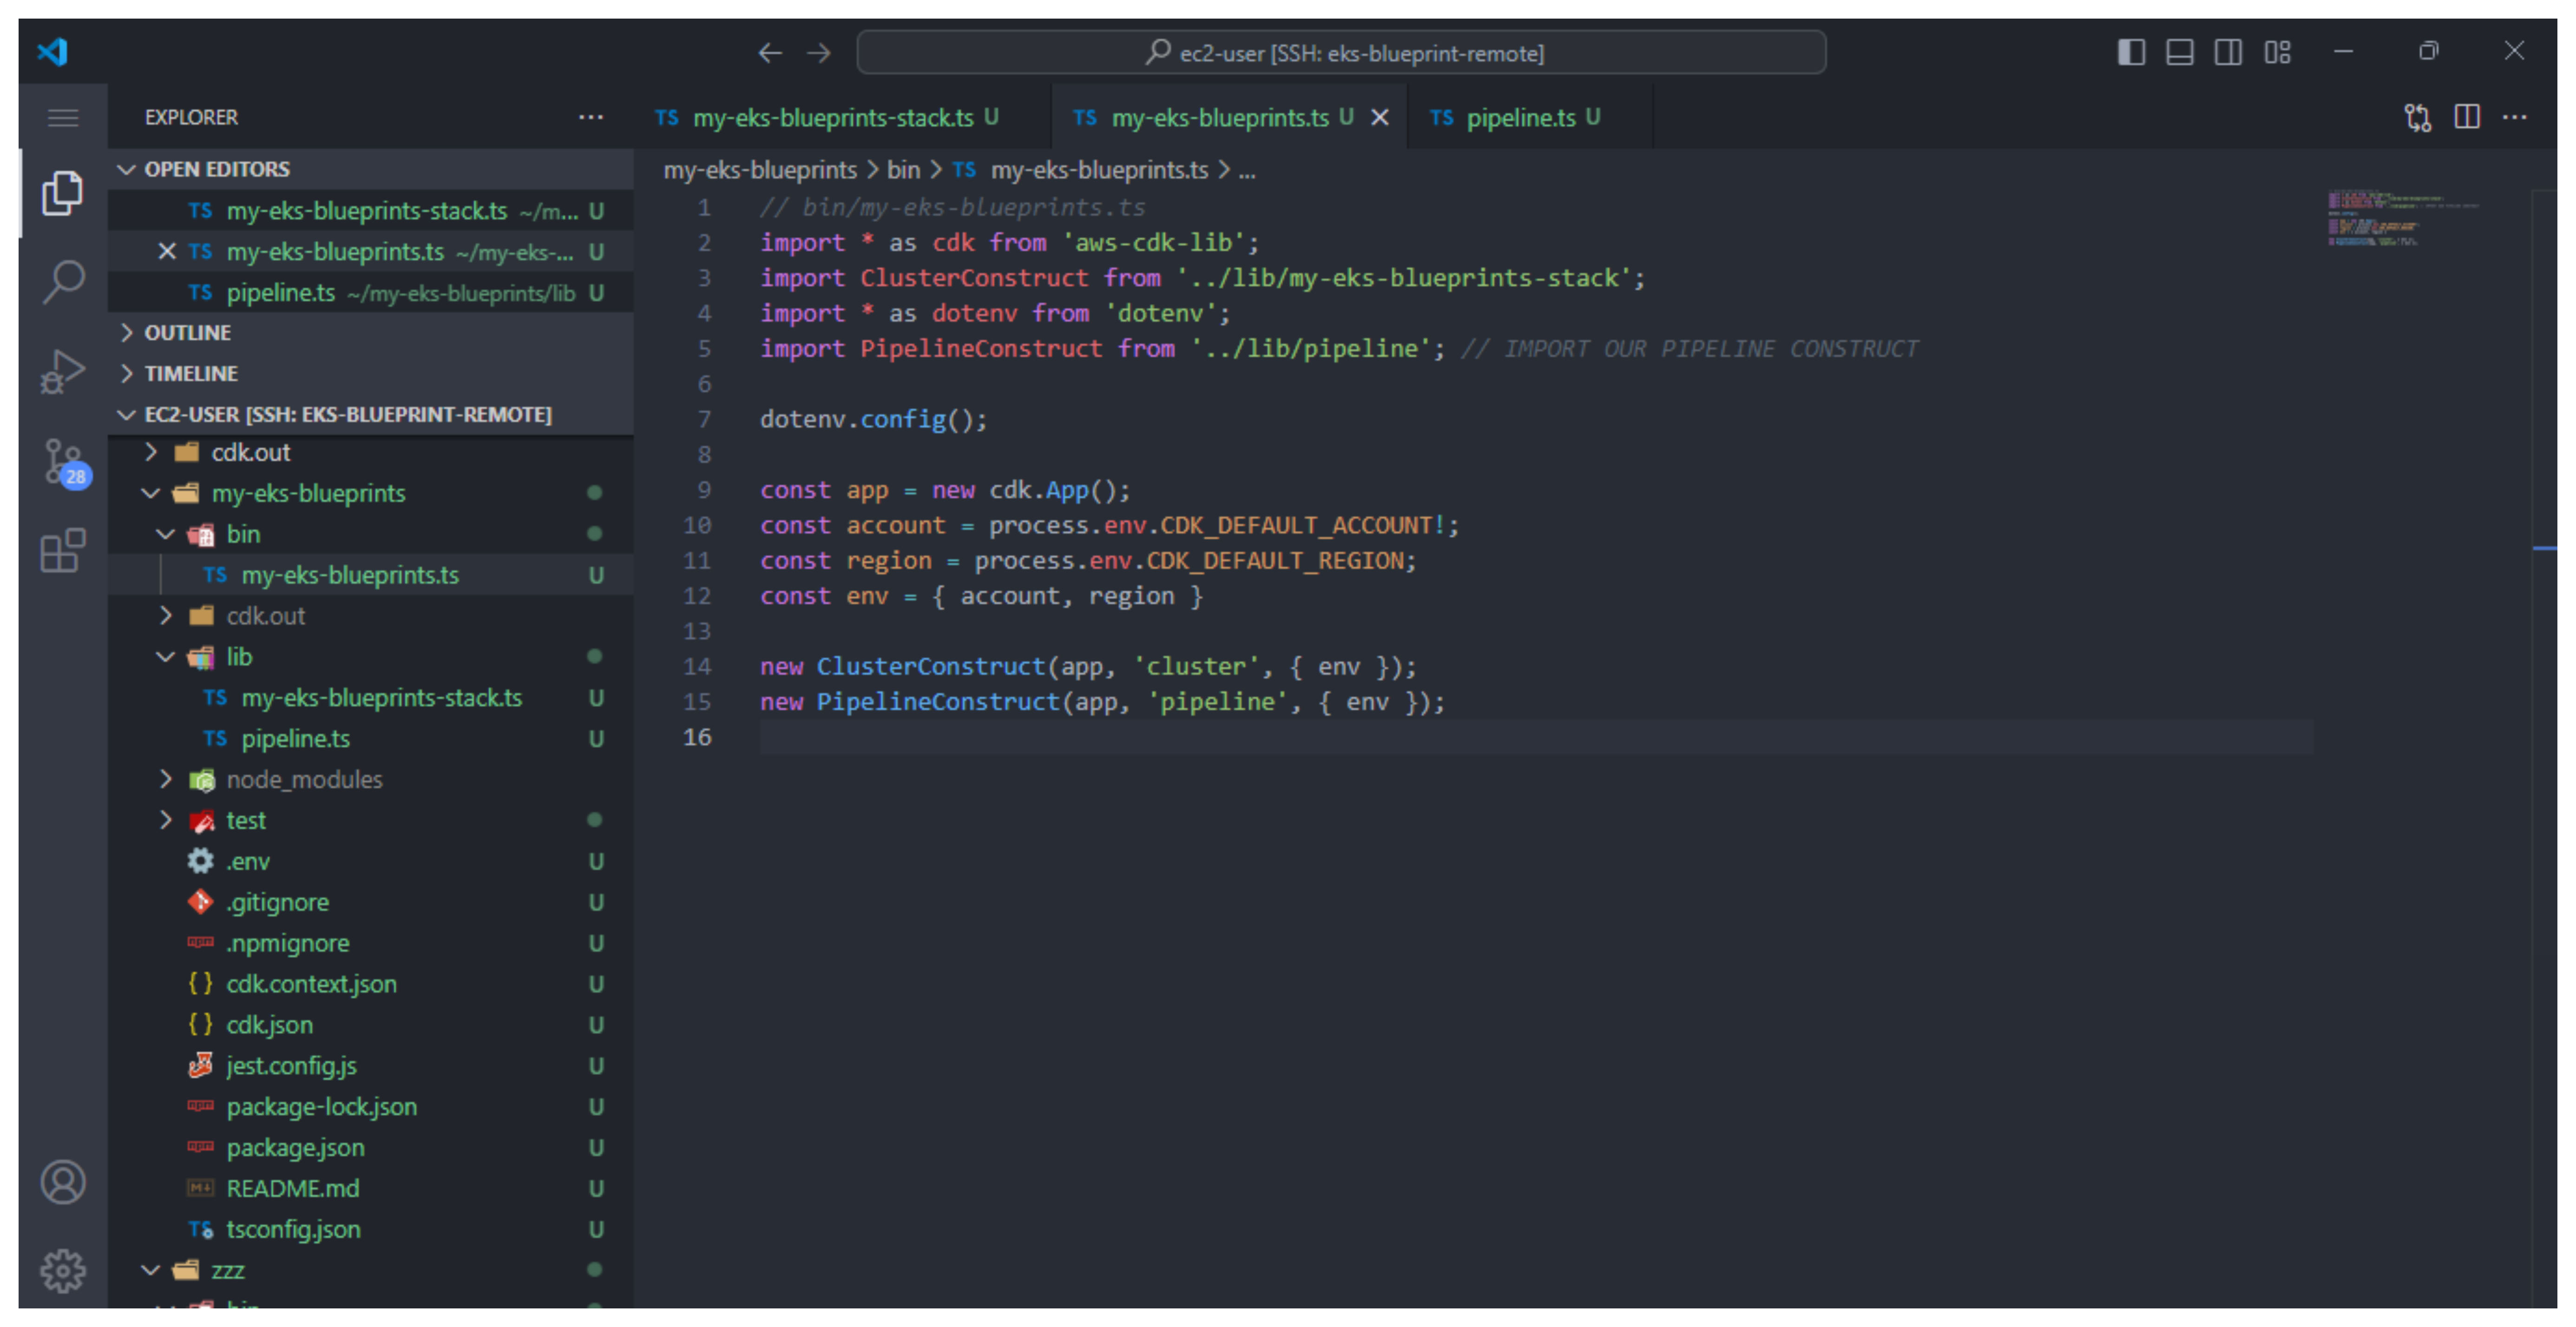Split the editor to the right
This screenshot has height=1327, width=2576.
2467,117
